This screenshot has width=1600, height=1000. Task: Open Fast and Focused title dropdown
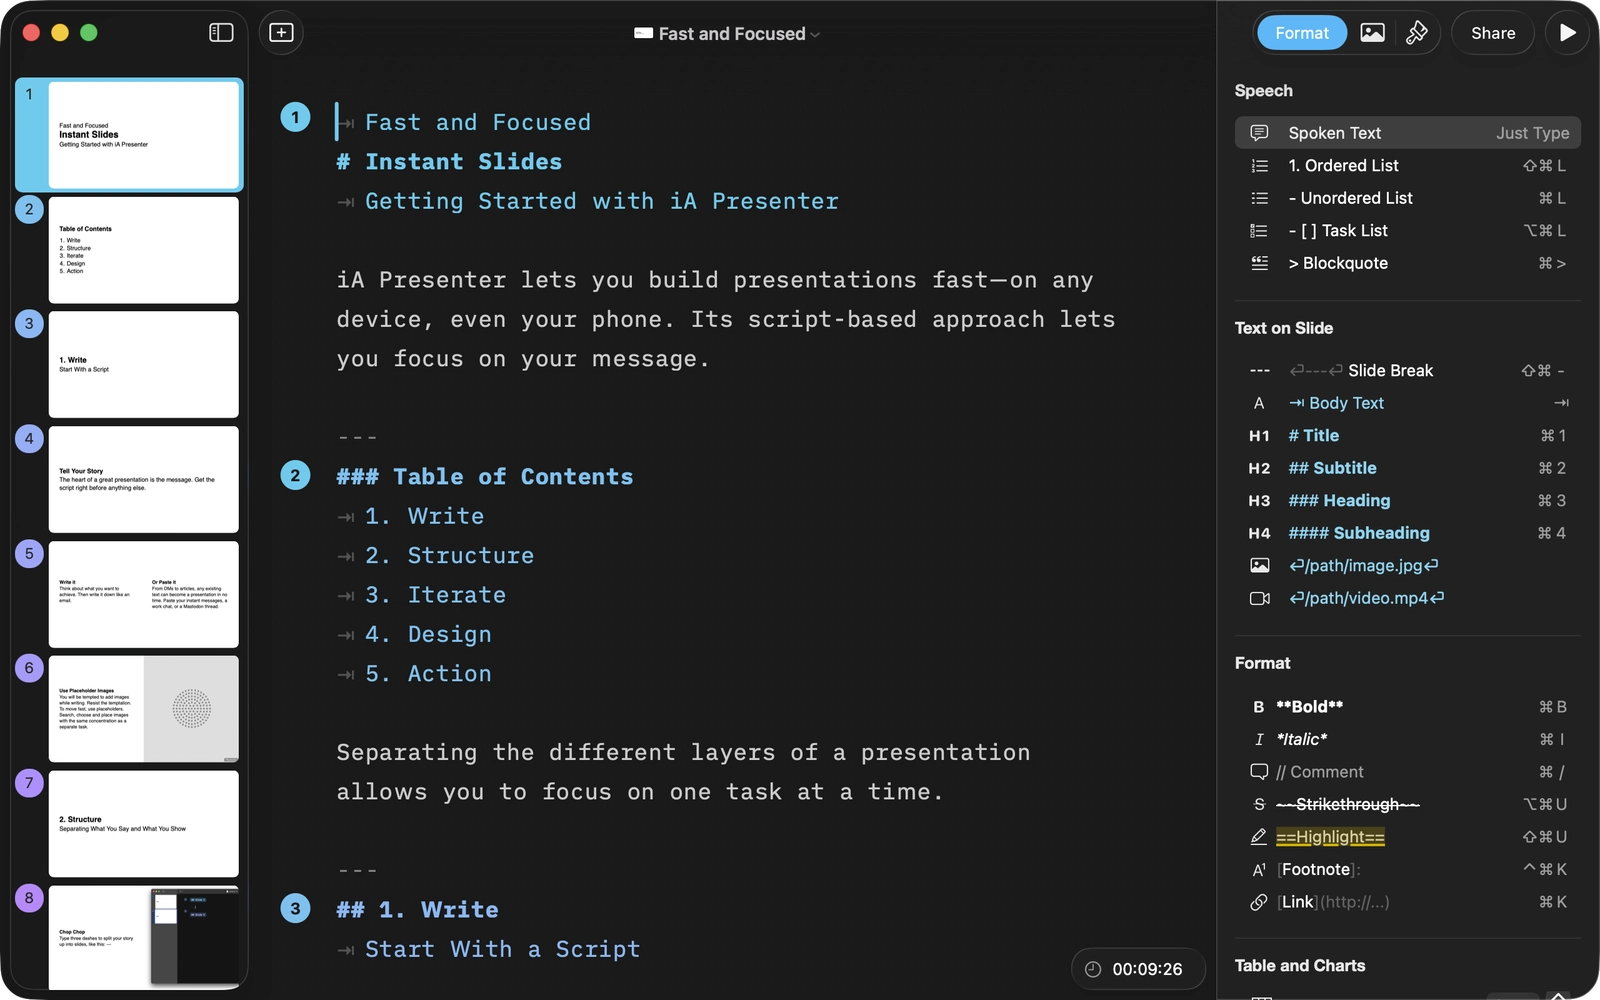[727, 34]
